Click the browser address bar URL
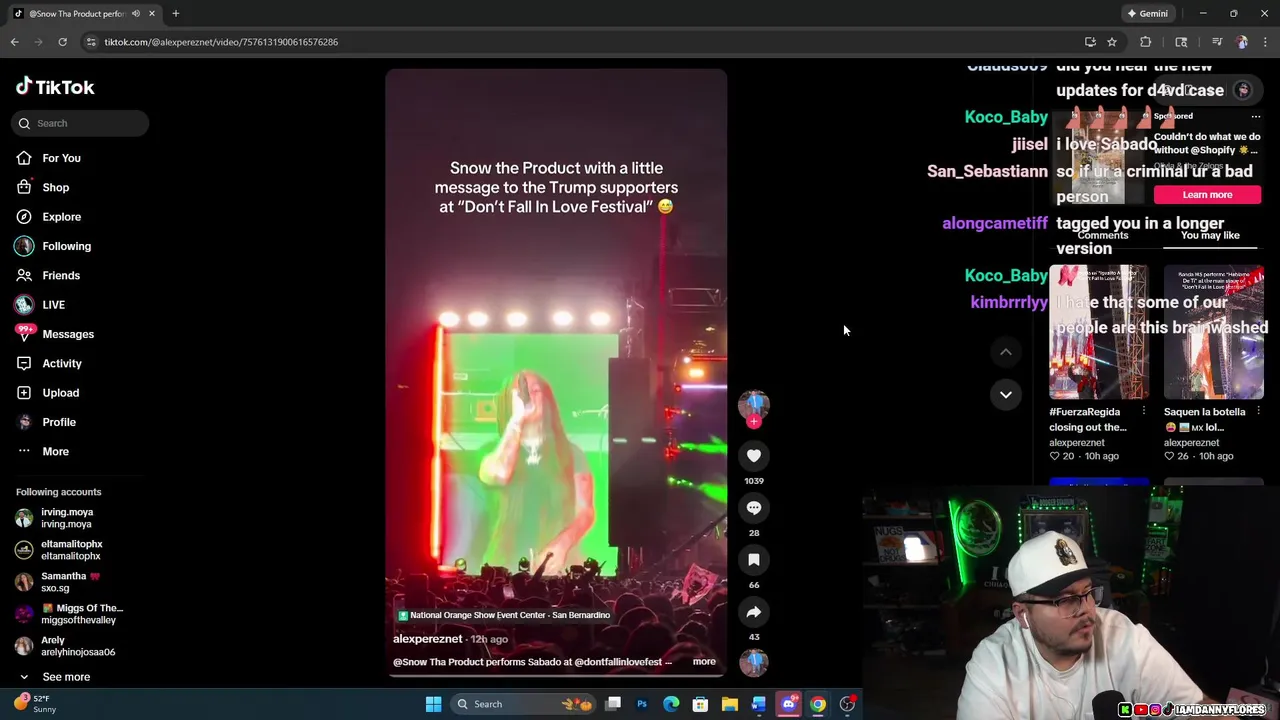 click(x=221, y=42)
